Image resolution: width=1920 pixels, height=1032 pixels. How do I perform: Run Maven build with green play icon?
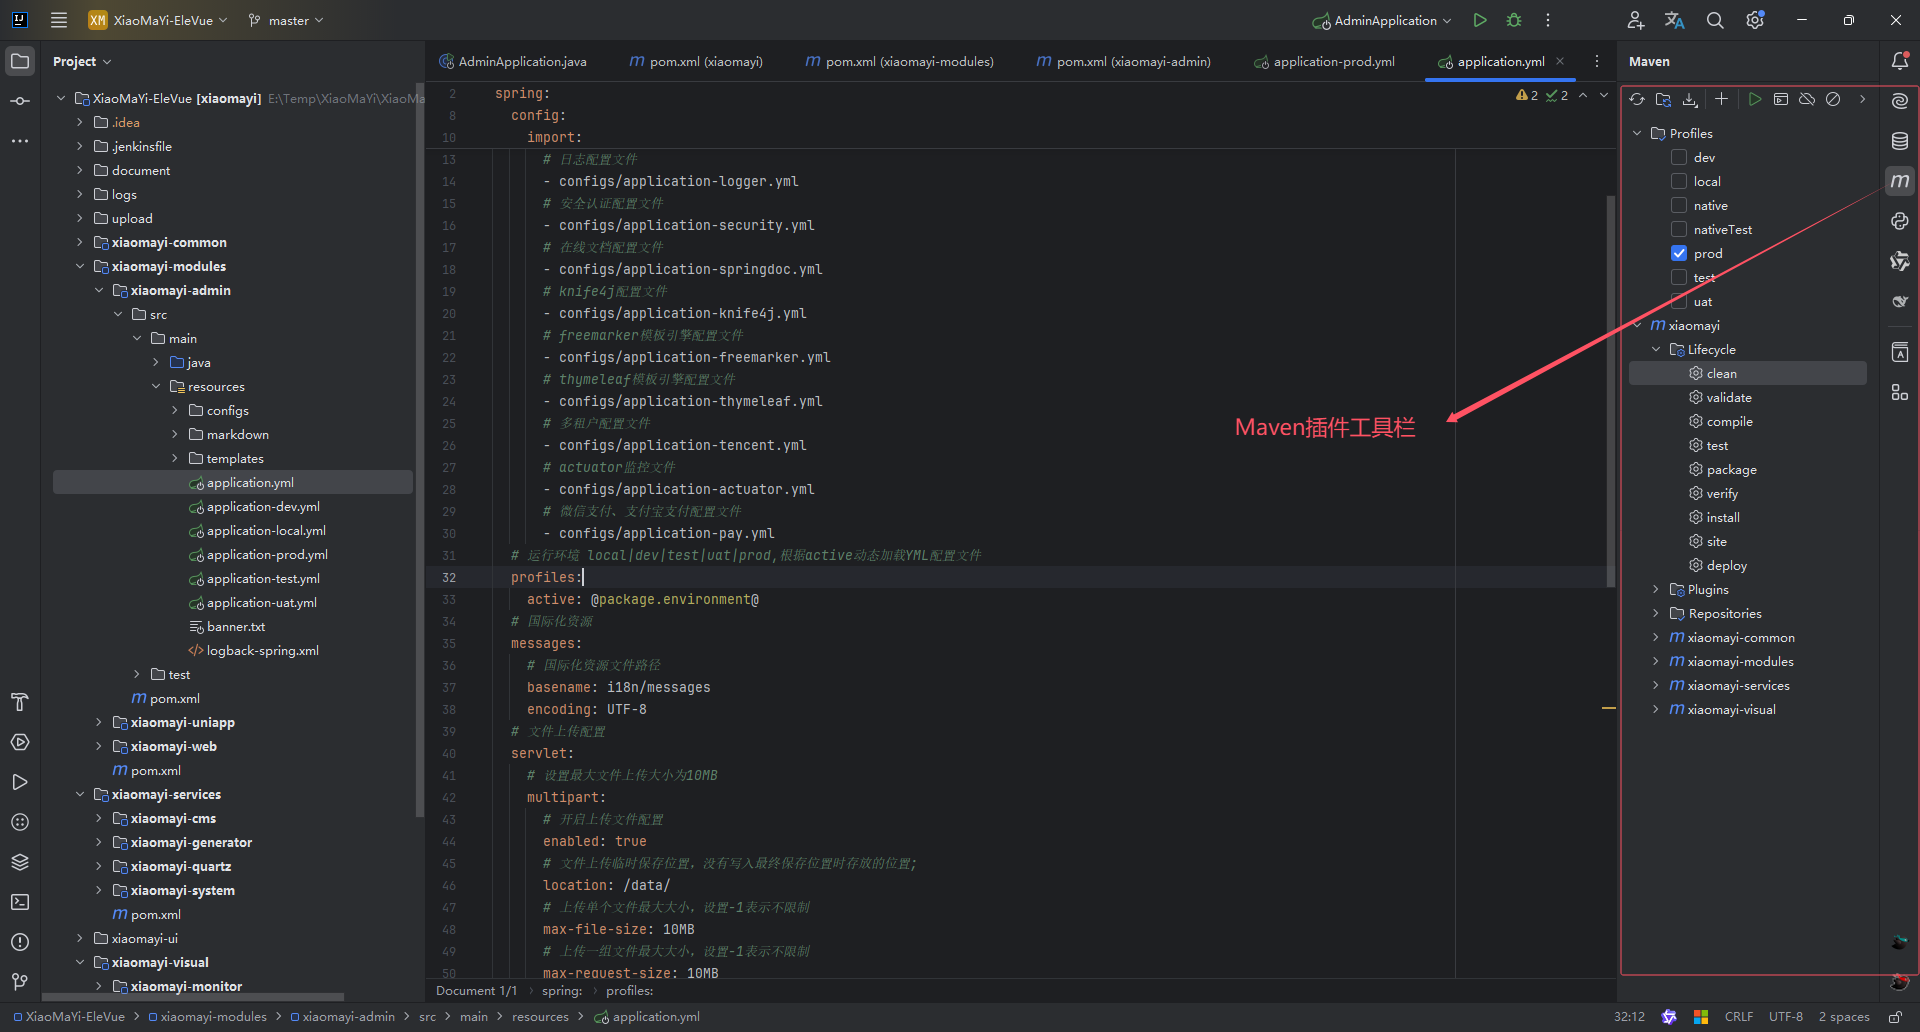click(x=1754, y=99)
